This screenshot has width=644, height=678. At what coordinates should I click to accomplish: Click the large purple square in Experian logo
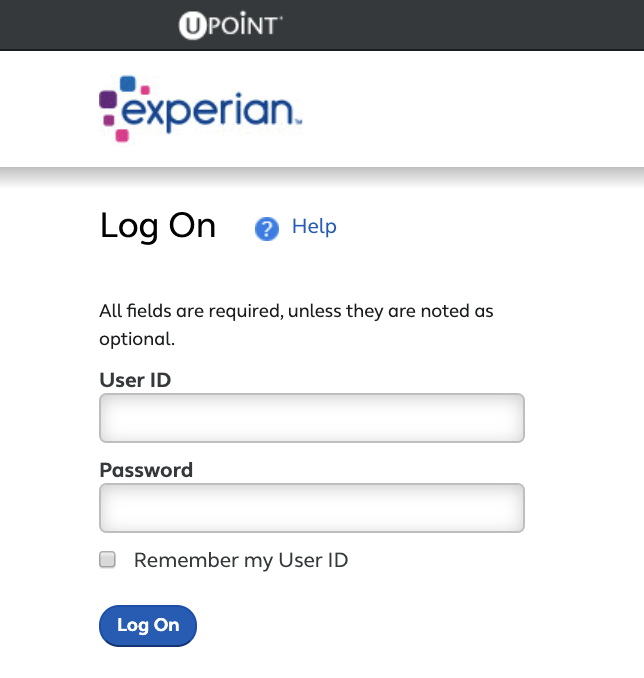pos(108,99)
